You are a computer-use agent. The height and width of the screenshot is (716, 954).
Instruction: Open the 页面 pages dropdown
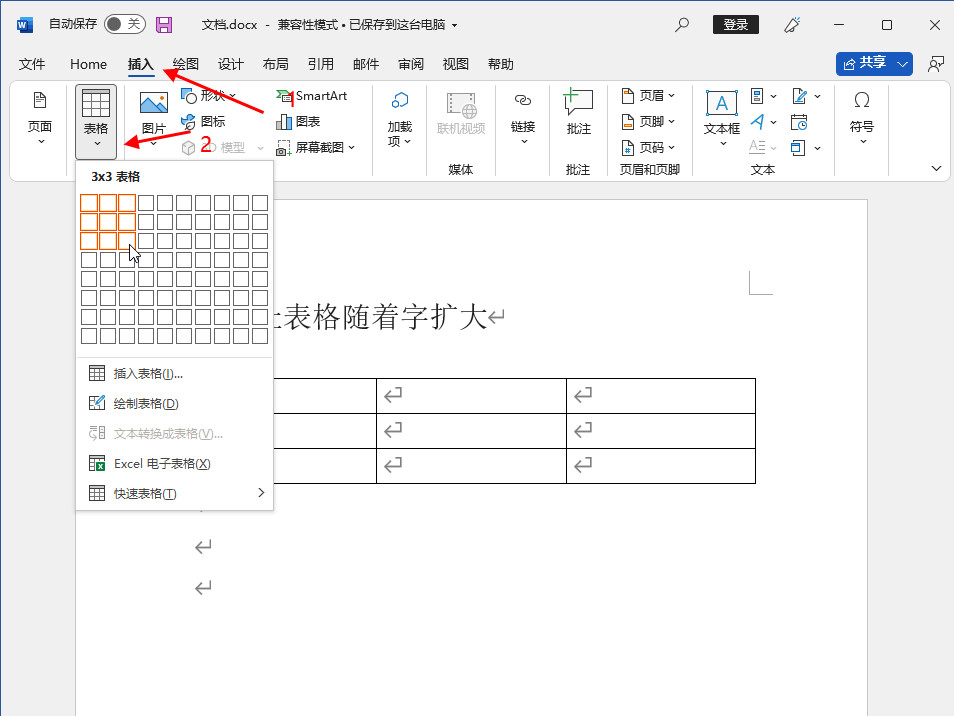click(x=40, y=119)
